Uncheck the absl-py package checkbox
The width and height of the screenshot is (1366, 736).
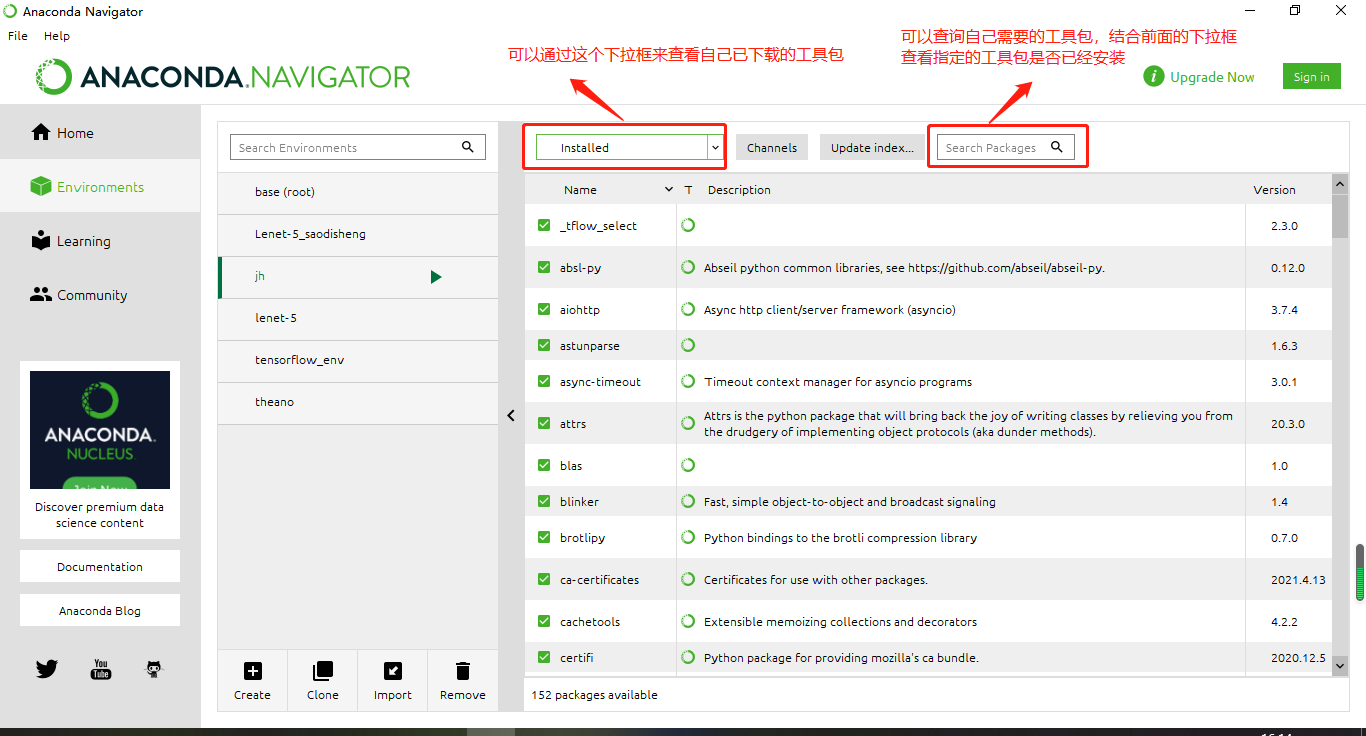(544, 267)
